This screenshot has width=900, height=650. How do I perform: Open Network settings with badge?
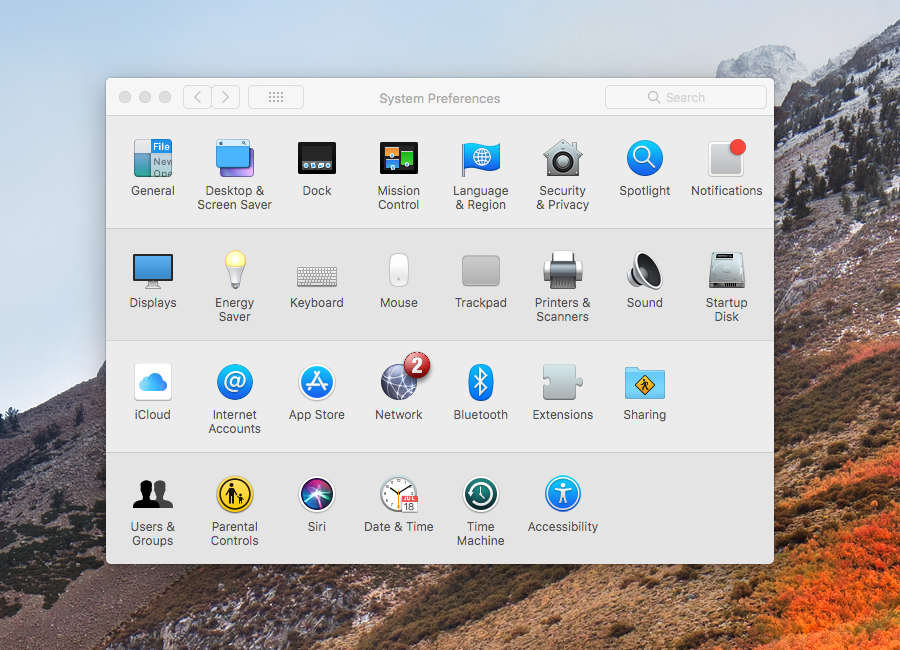[399, 382]
